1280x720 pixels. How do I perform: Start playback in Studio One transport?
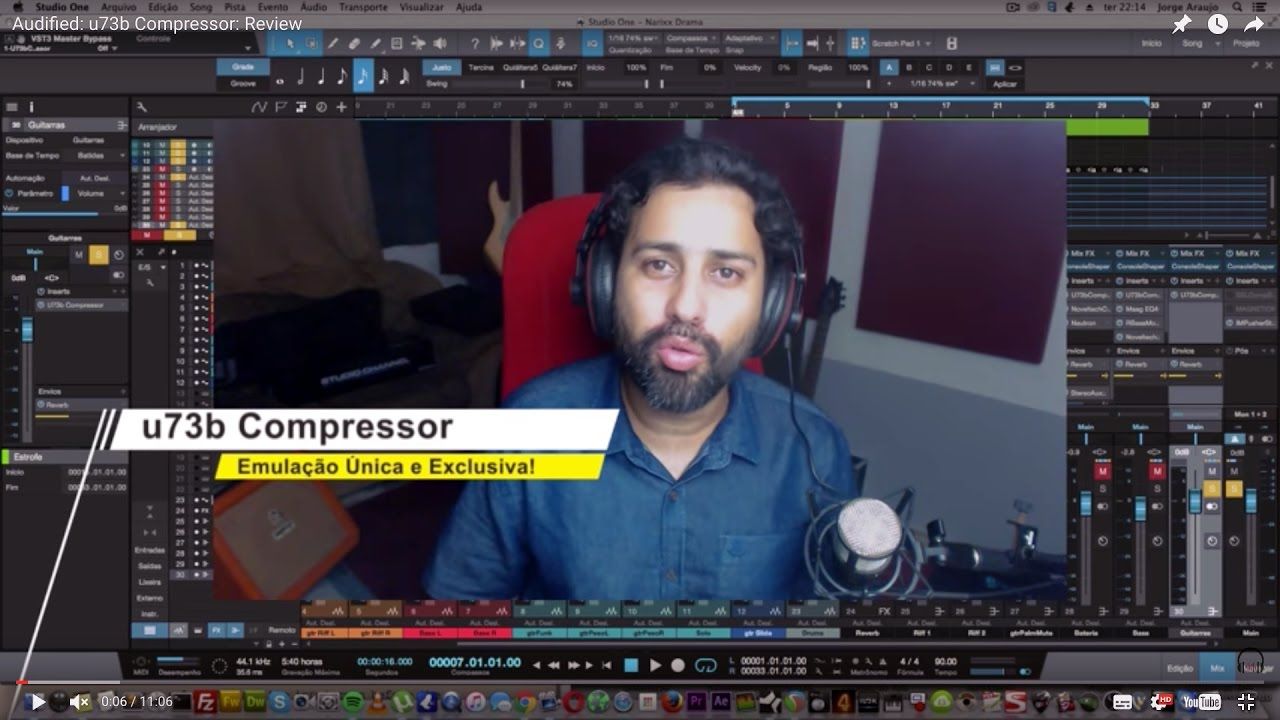point(655,665)
